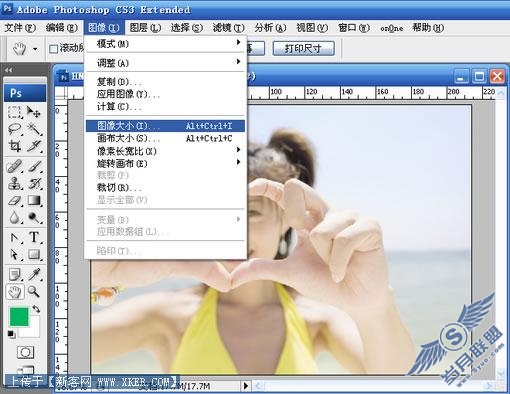
Task: Select the Type tool
Action: [x=34, y=237]
